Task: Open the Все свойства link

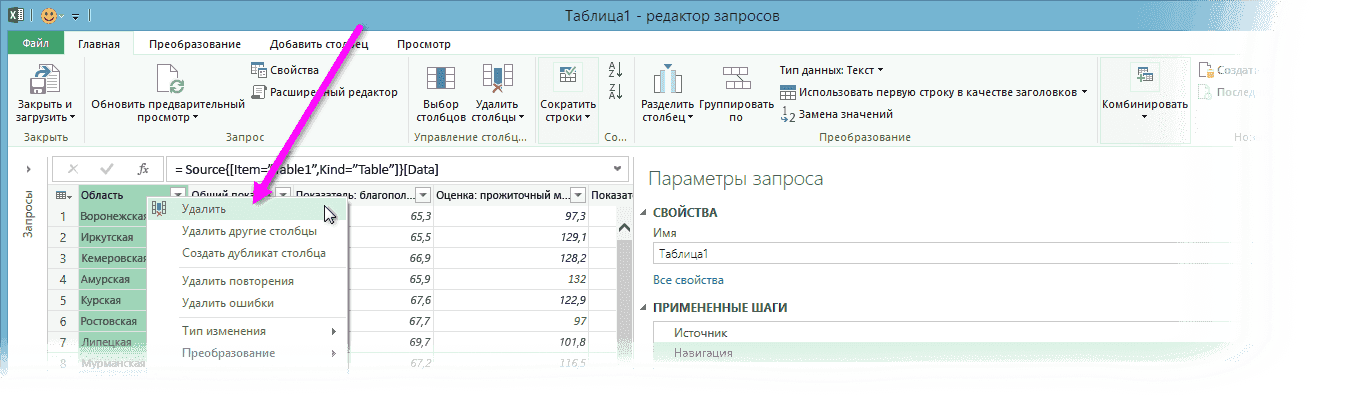Action: (688, 280)
